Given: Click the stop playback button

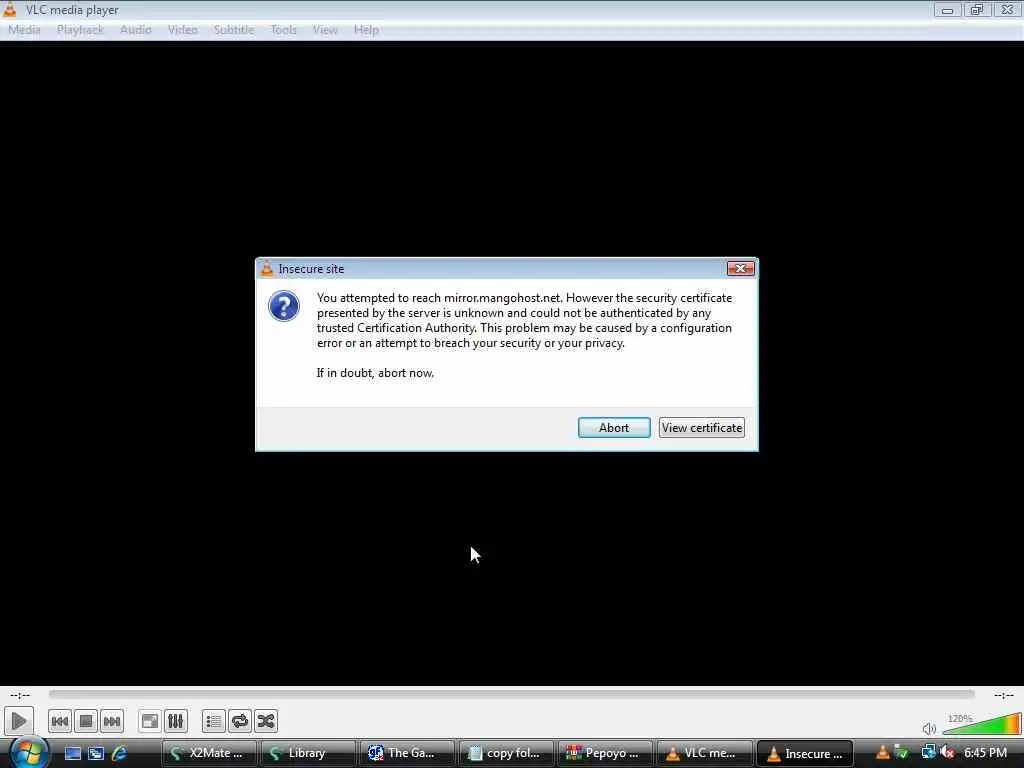Looking at the screenshot, I should coord(86,721).
